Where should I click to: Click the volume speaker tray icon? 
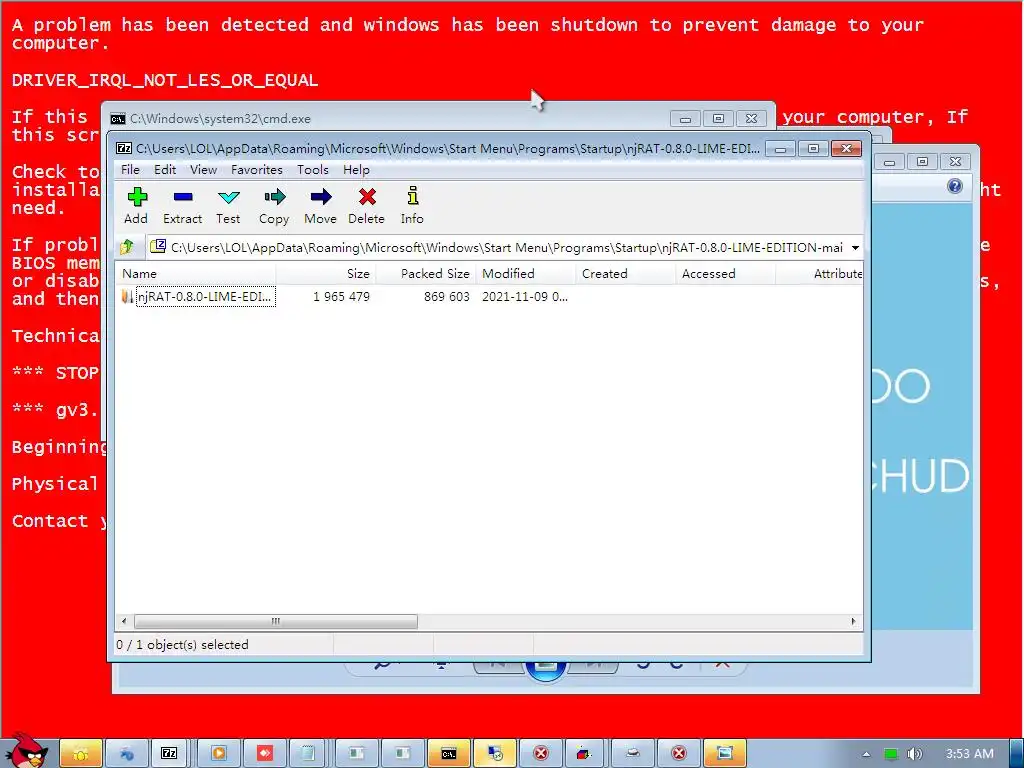[915, 754]
